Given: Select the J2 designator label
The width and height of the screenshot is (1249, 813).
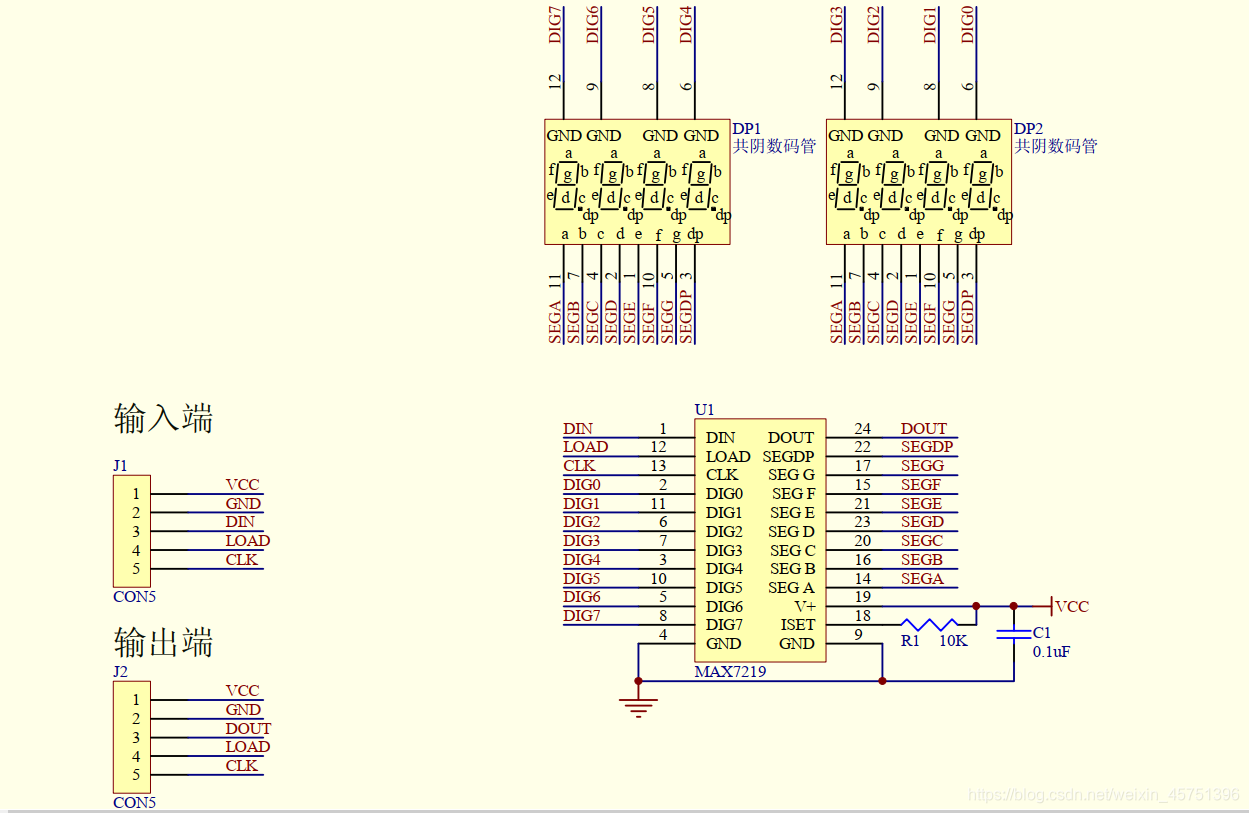Looking at the screenshot, I should click(x=120, y=672).
